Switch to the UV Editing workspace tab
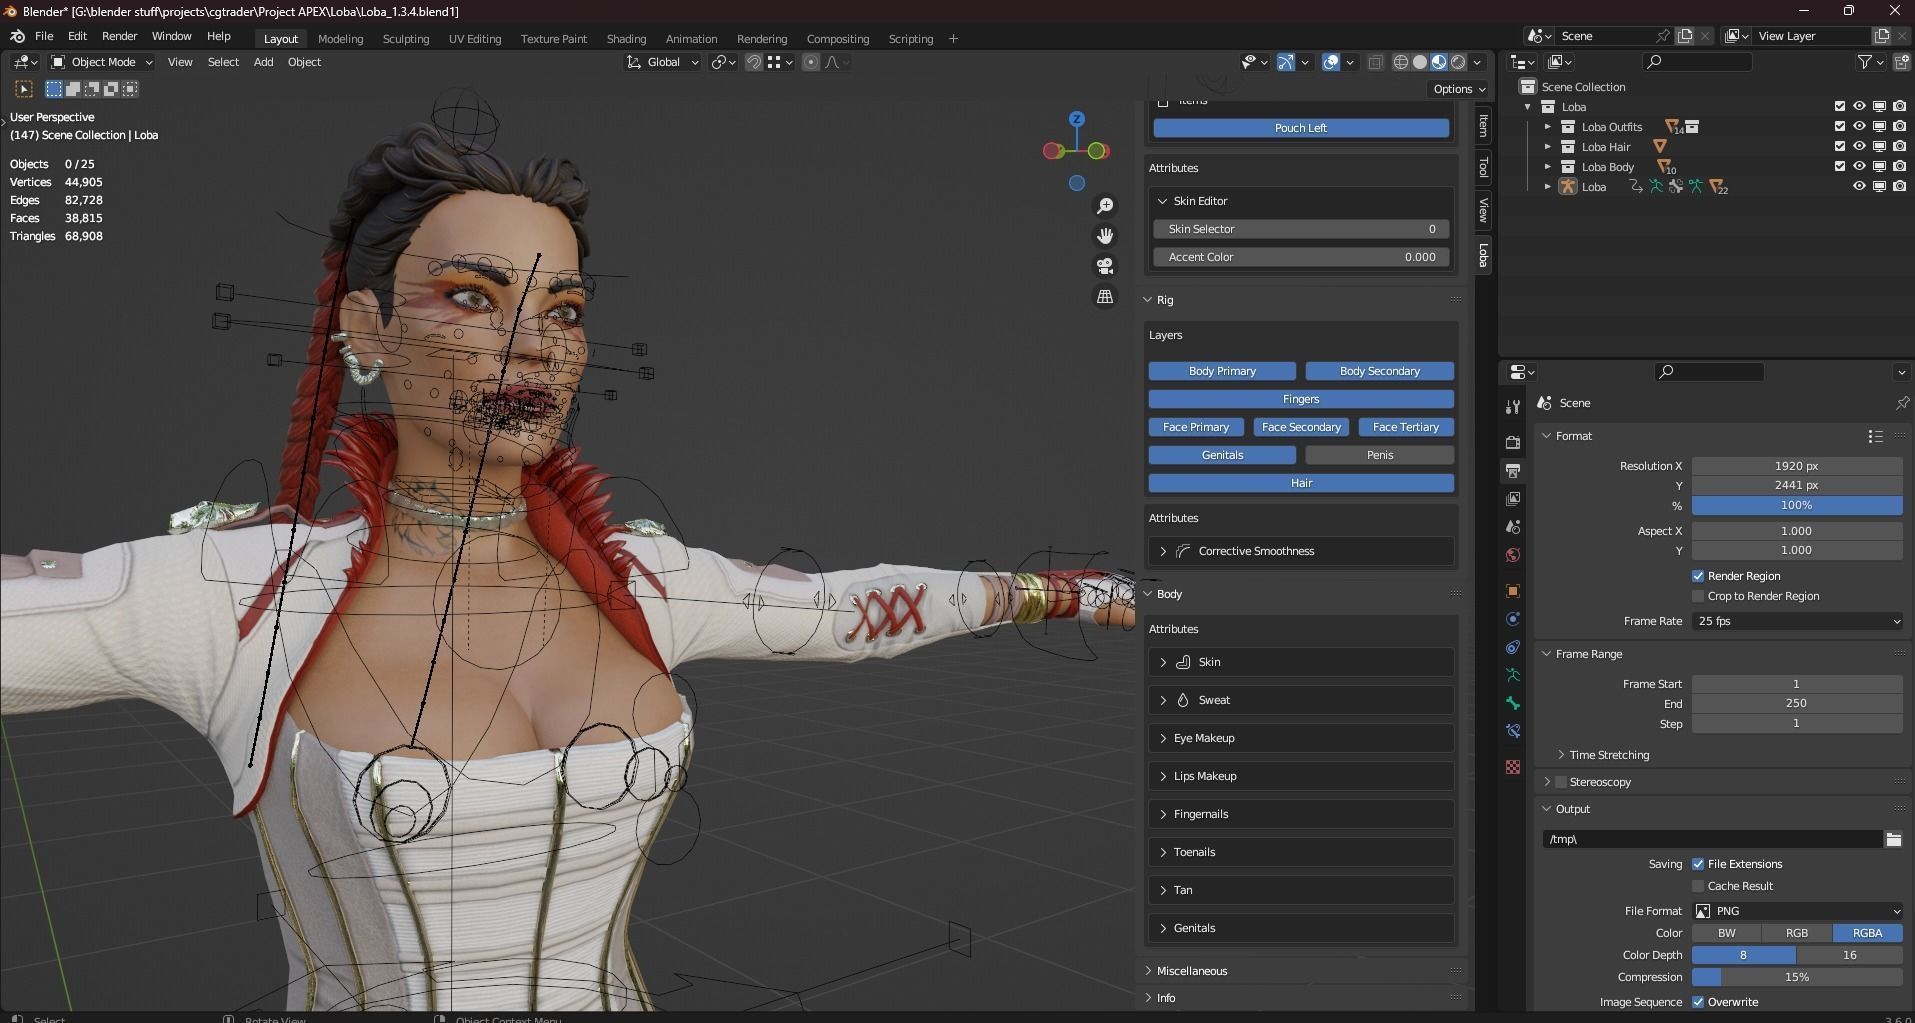This screenshot has height=1023, width=1915. [474, 39]
